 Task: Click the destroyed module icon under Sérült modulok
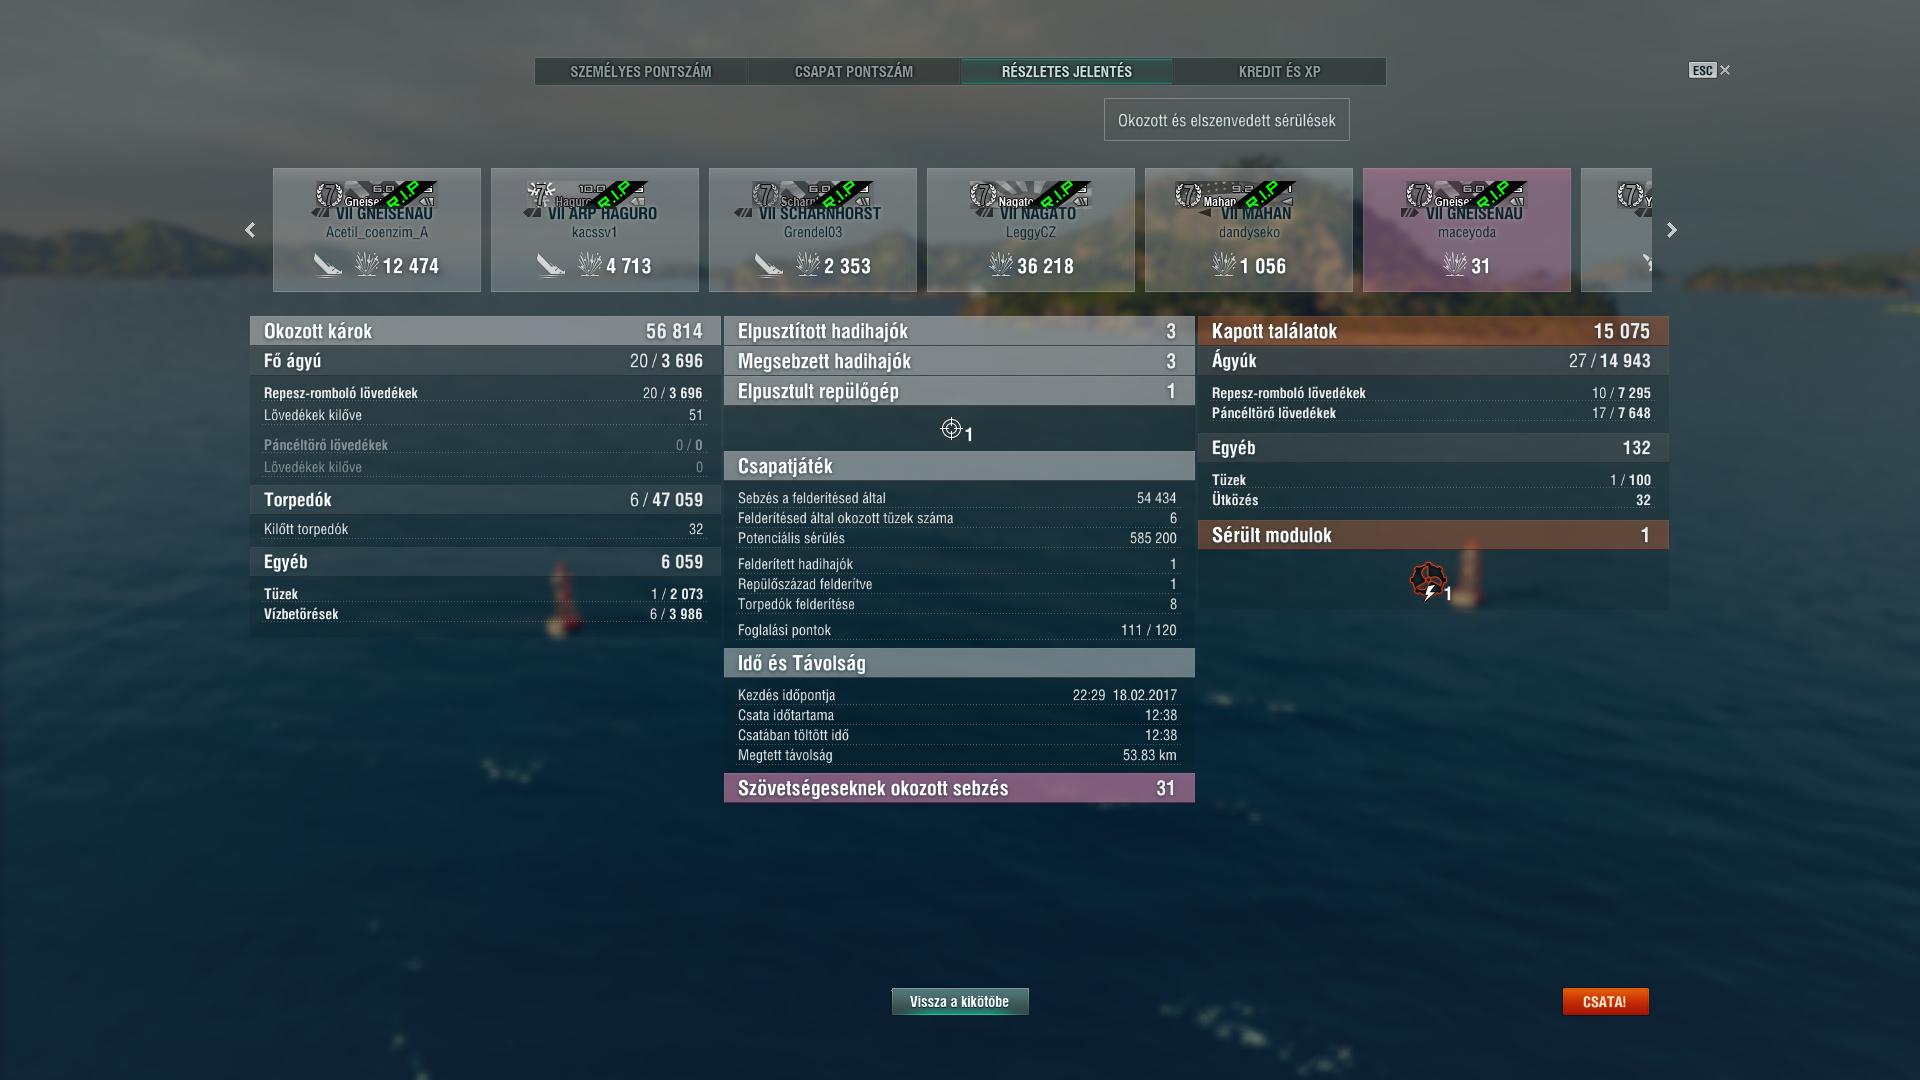pyautogui.click(x=1428, y=580)
